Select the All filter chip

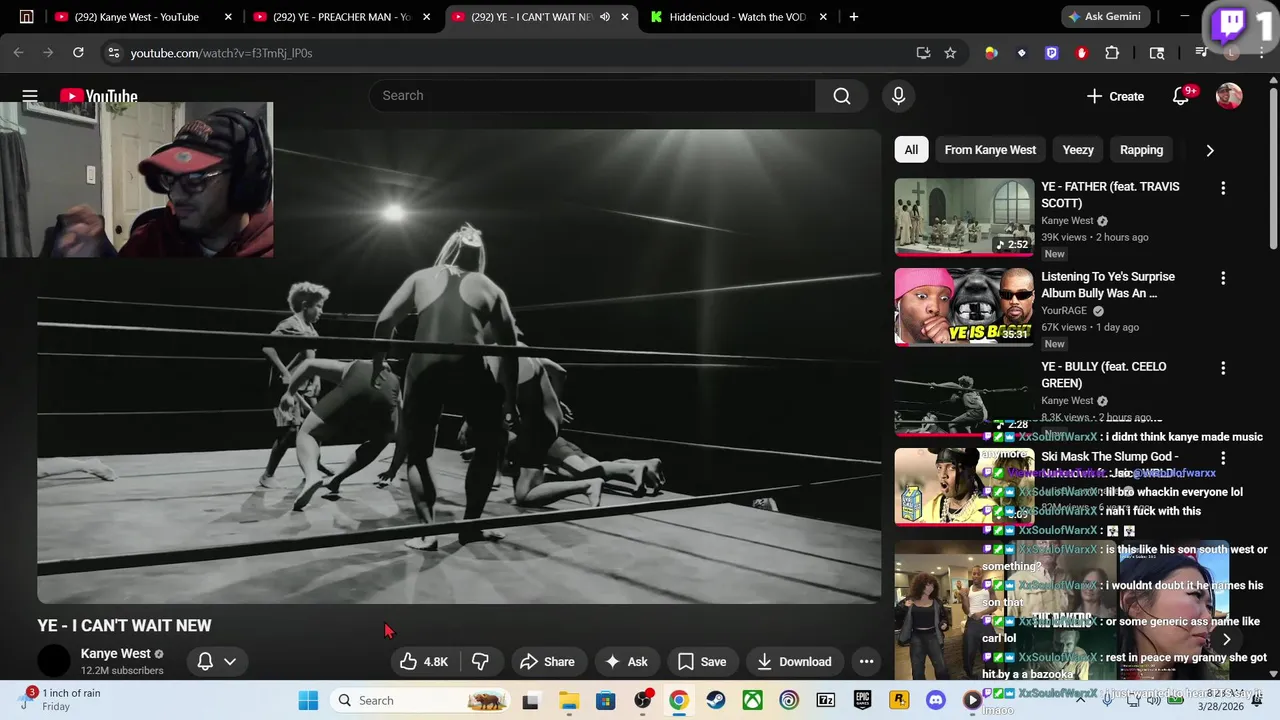911,150
